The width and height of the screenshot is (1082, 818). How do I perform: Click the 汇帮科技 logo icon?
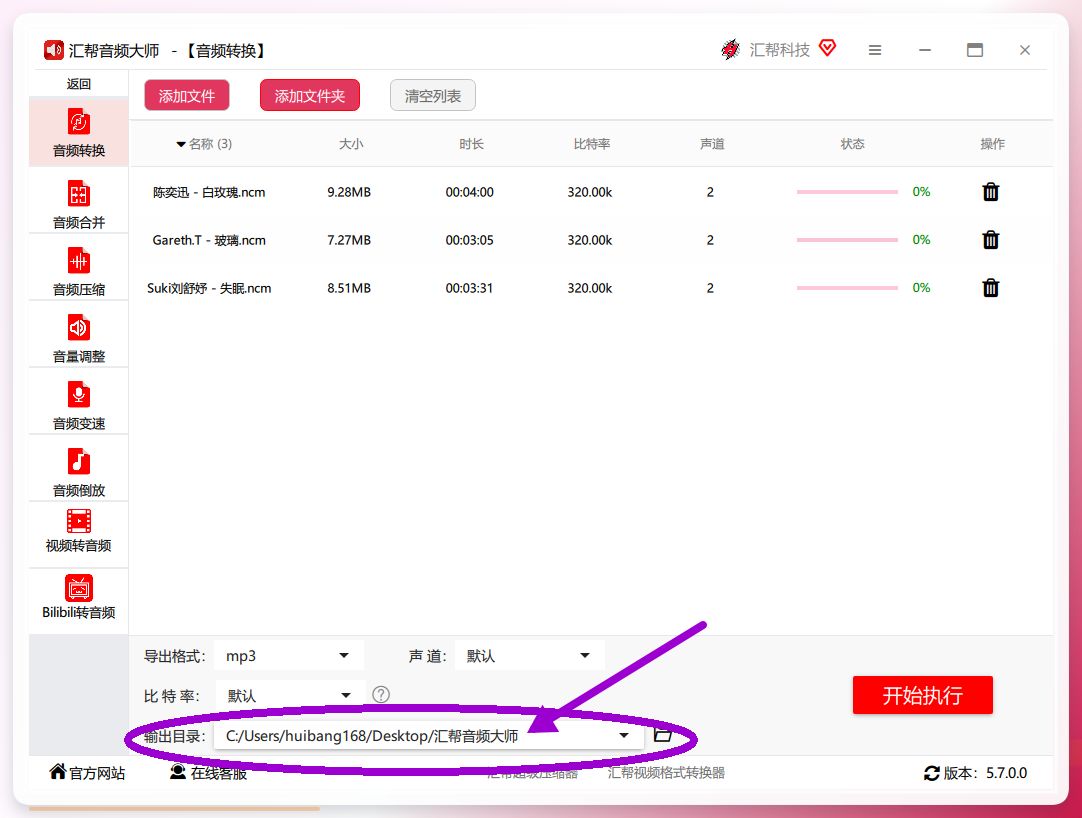click(730, 50)
